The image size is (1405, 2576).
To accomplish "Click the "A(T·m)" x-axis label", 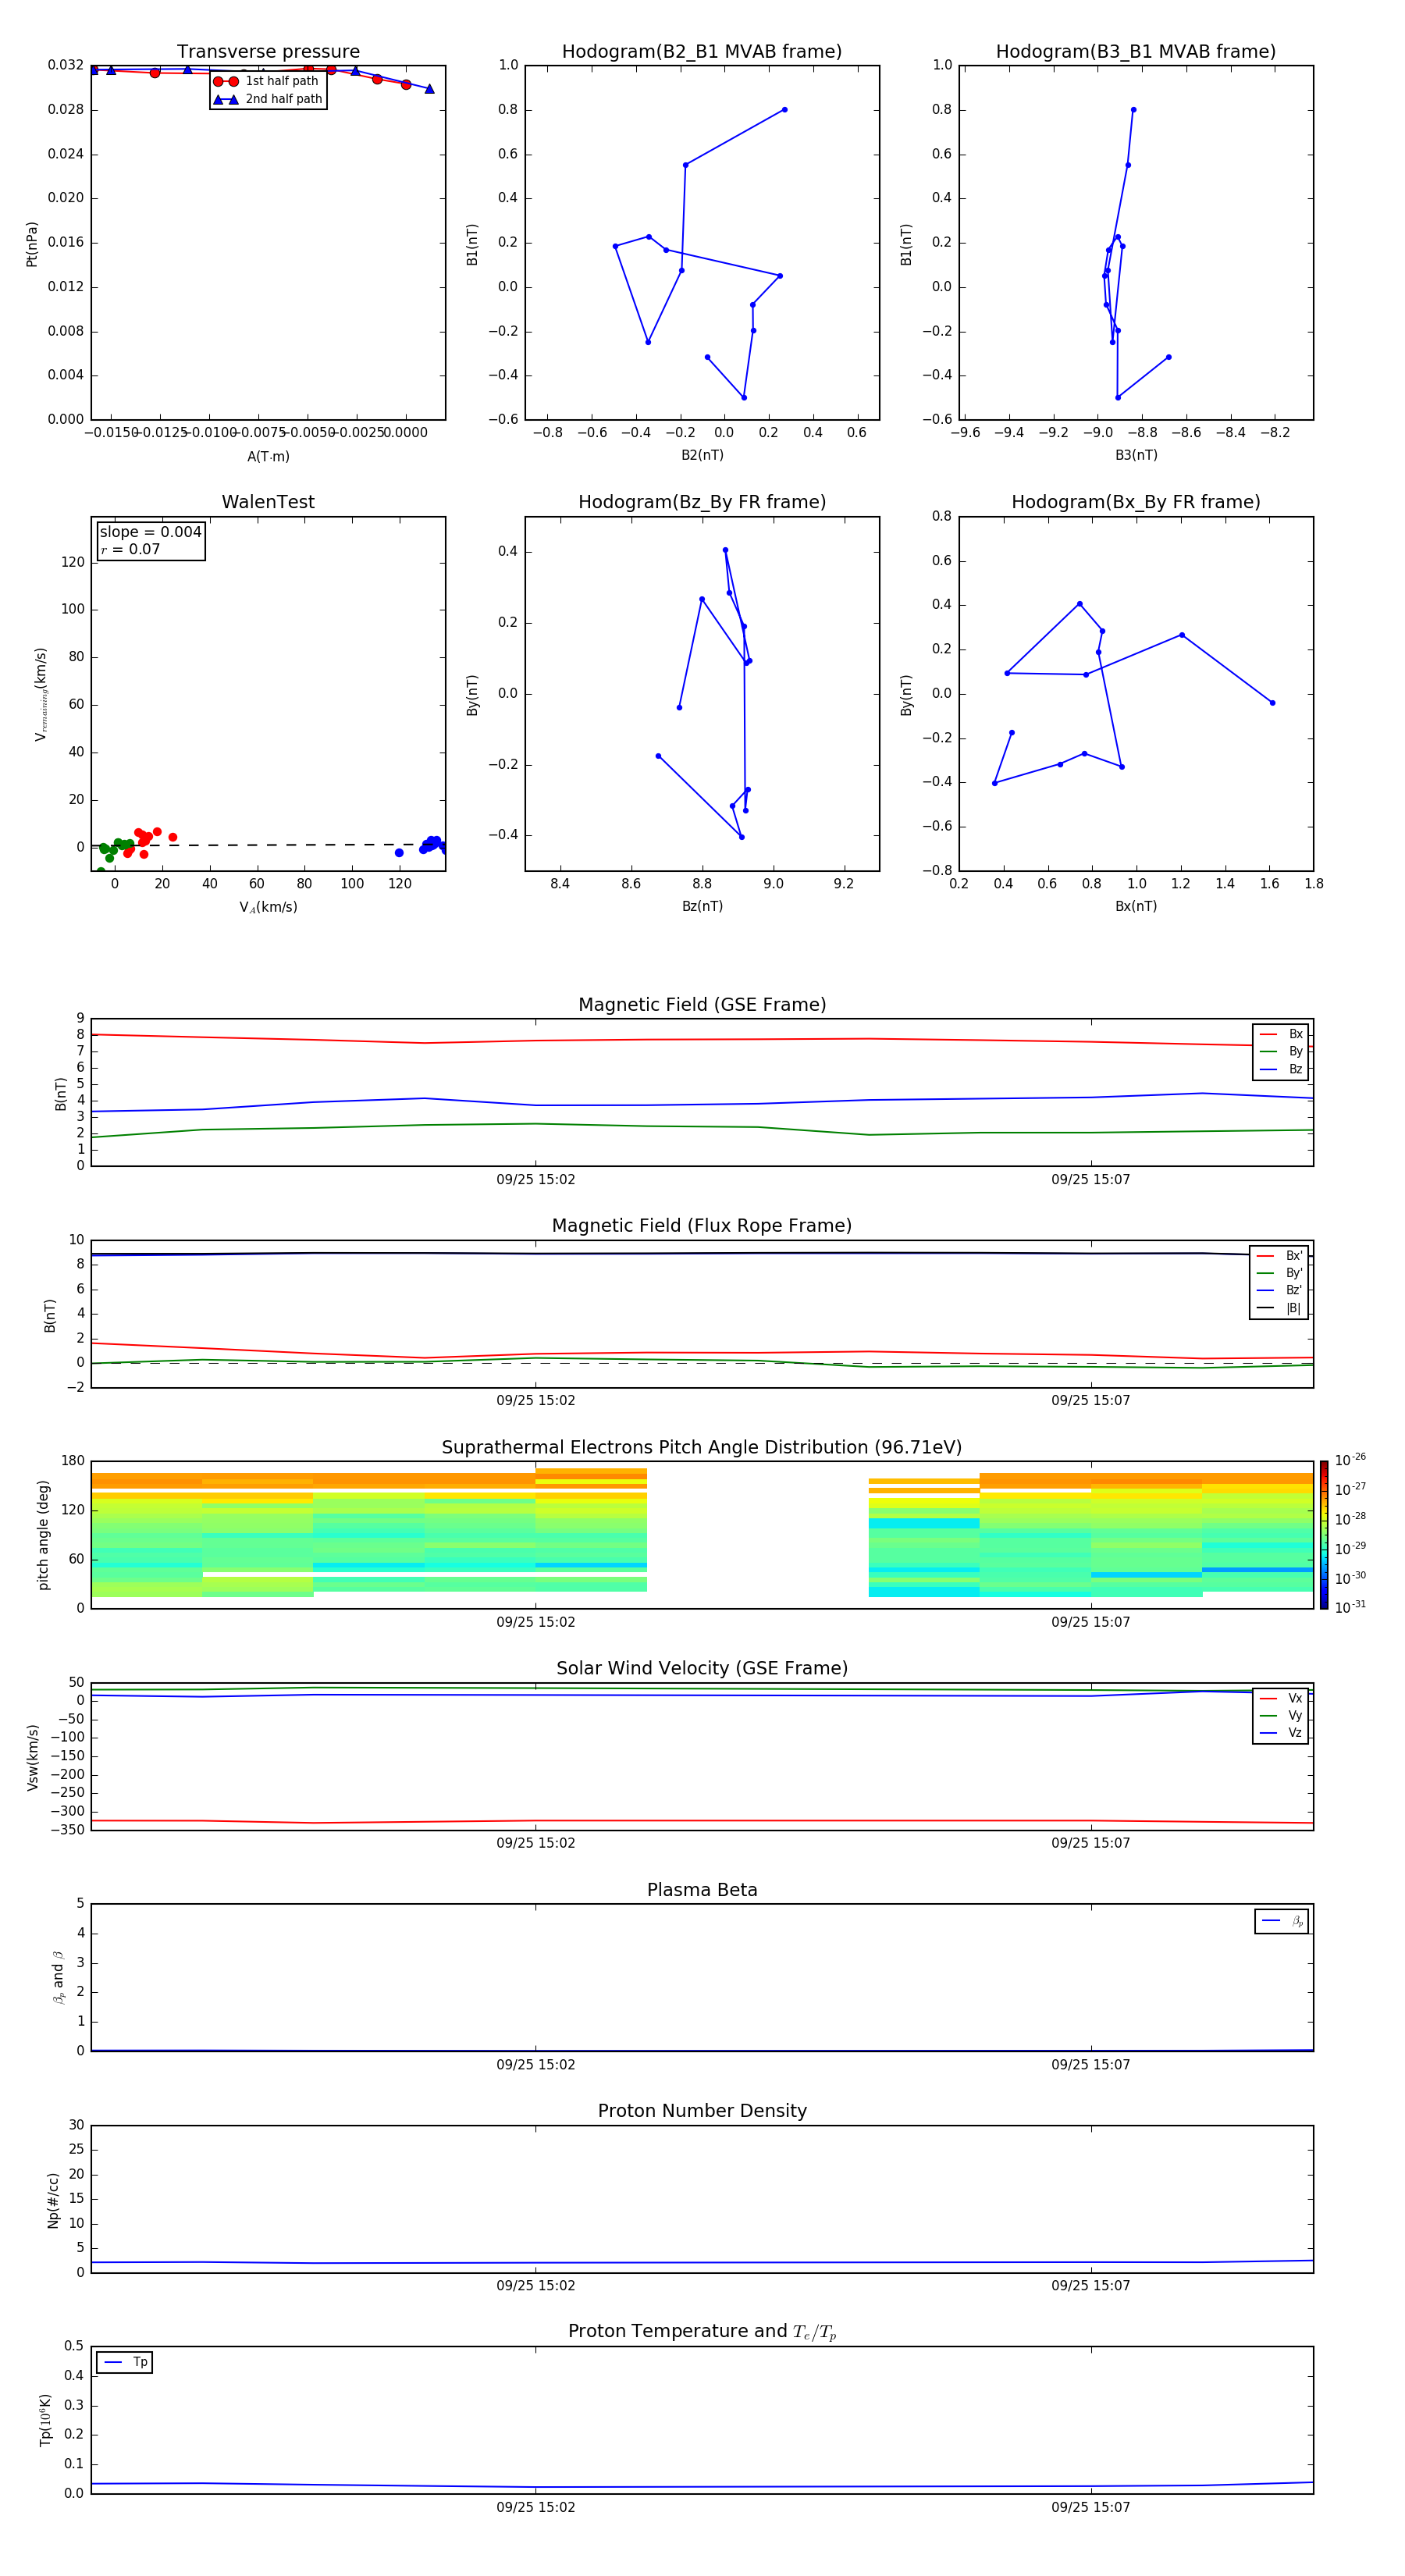I will [268, 457].
